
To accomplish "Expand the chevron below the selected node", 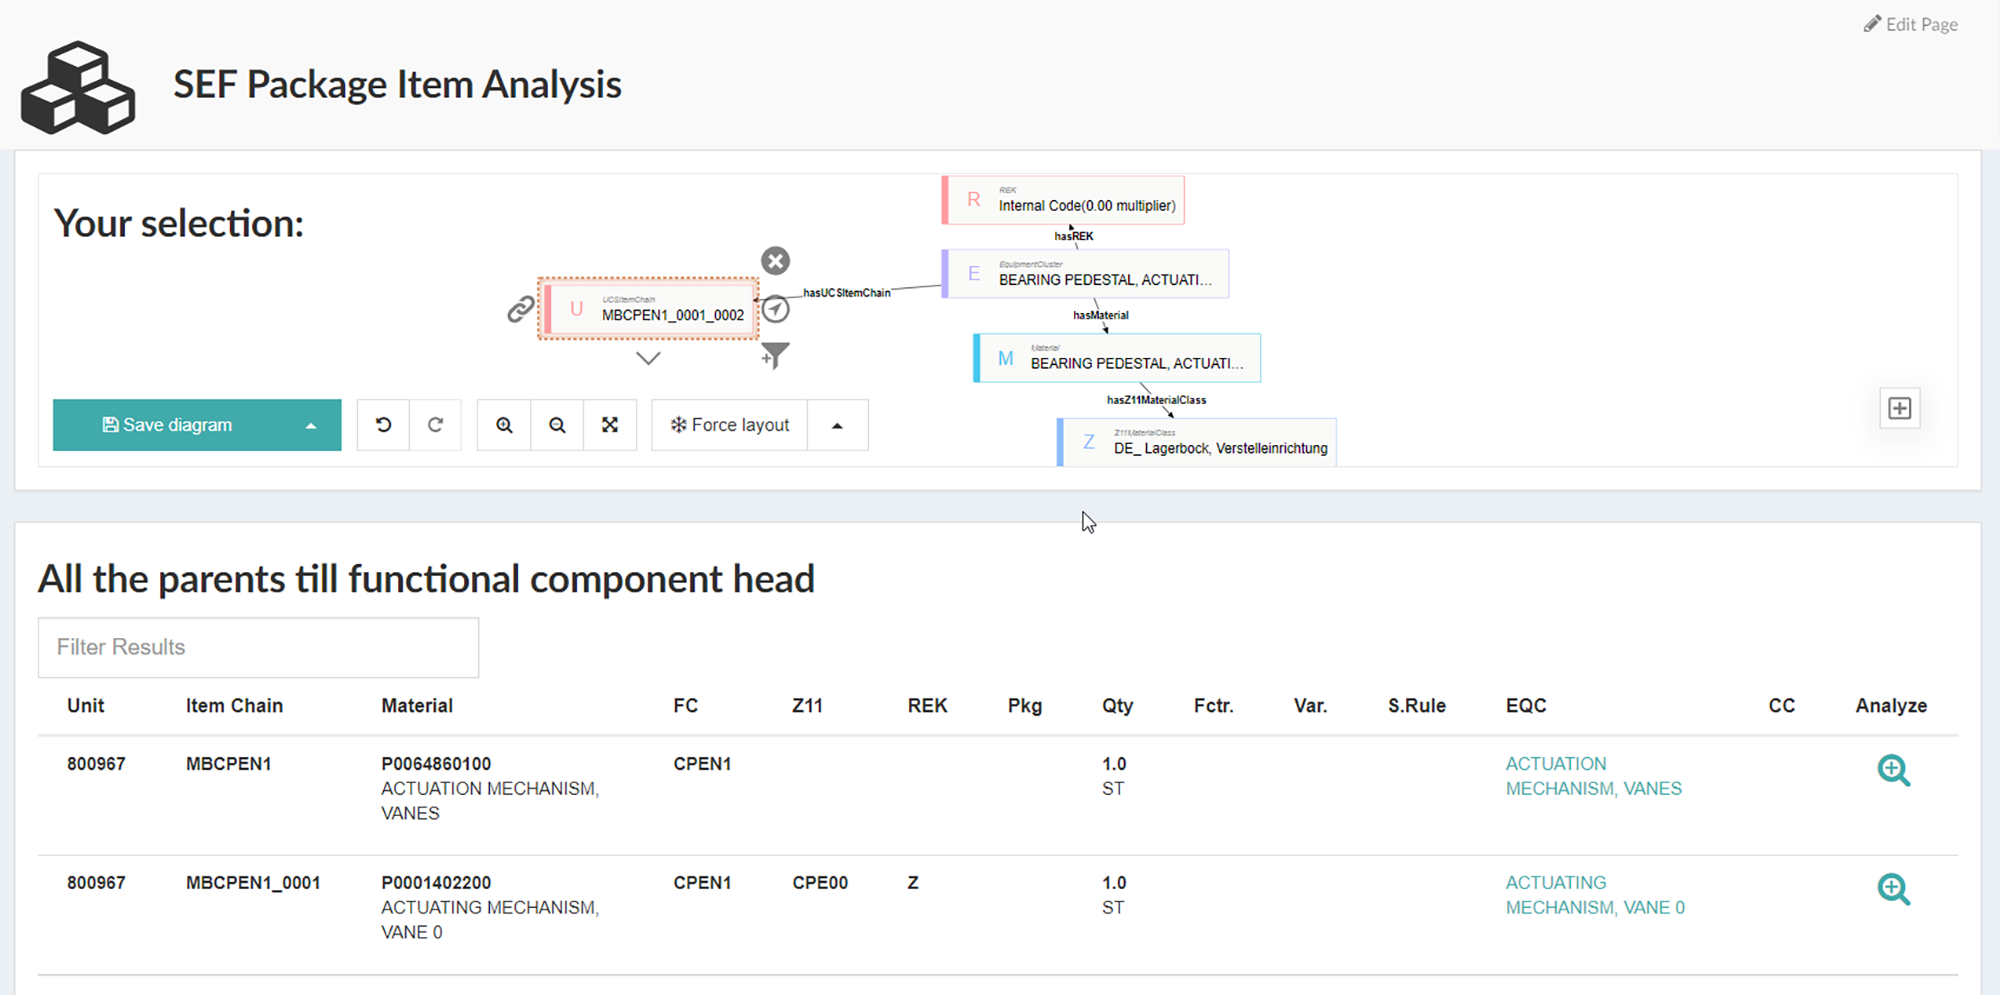I will tap(648, 358).
